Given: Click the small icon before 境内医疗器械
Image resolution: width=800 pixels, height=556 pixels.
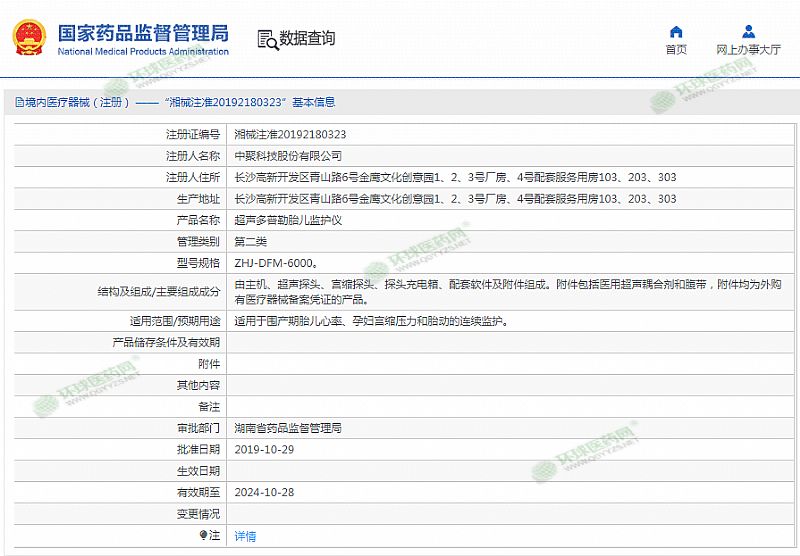Looking at the screenshot, I should pyautogui.click(x=8, y=102).
